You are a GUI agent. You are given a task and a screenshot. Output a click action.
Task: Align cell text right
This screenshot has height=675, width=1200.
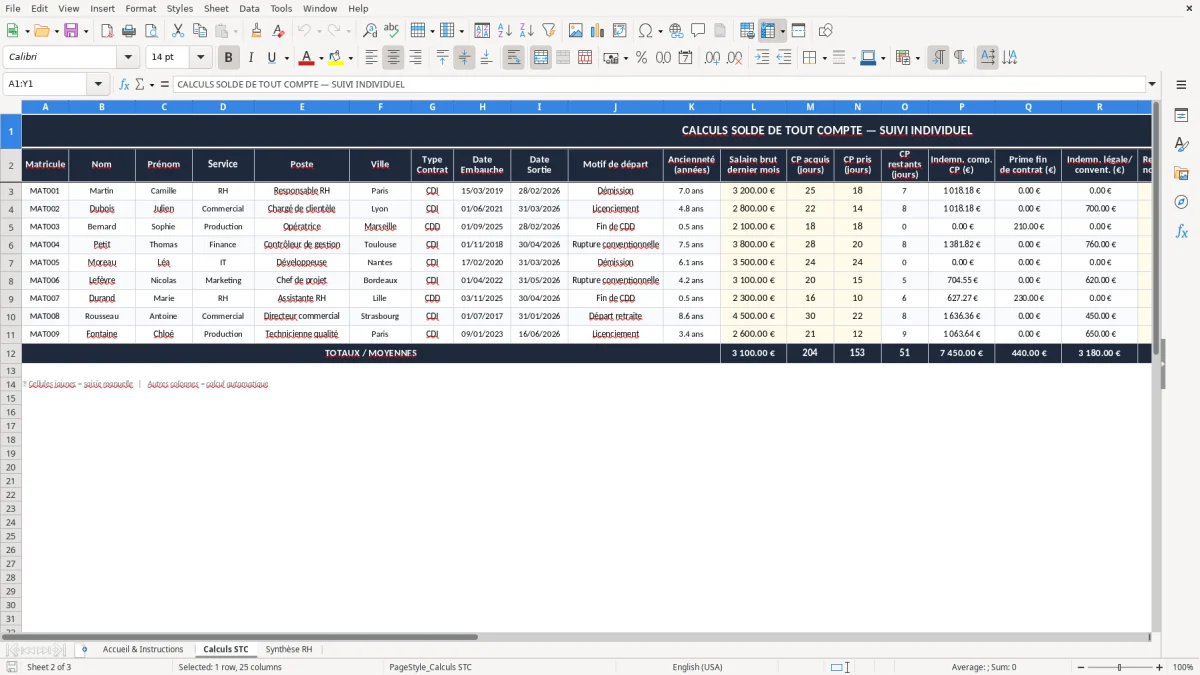pos(415,58)
